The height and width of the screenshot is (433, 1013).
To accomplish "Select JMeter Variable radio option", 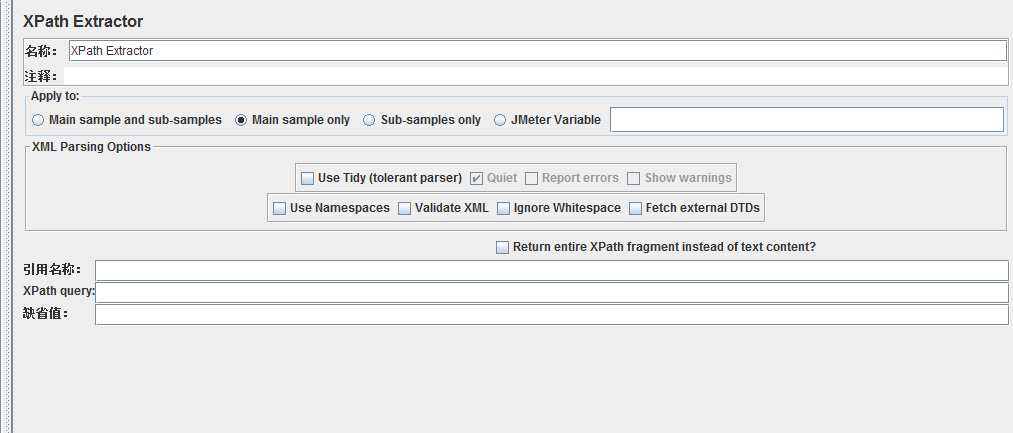I will pyautogui.click(x=500, y=120).
